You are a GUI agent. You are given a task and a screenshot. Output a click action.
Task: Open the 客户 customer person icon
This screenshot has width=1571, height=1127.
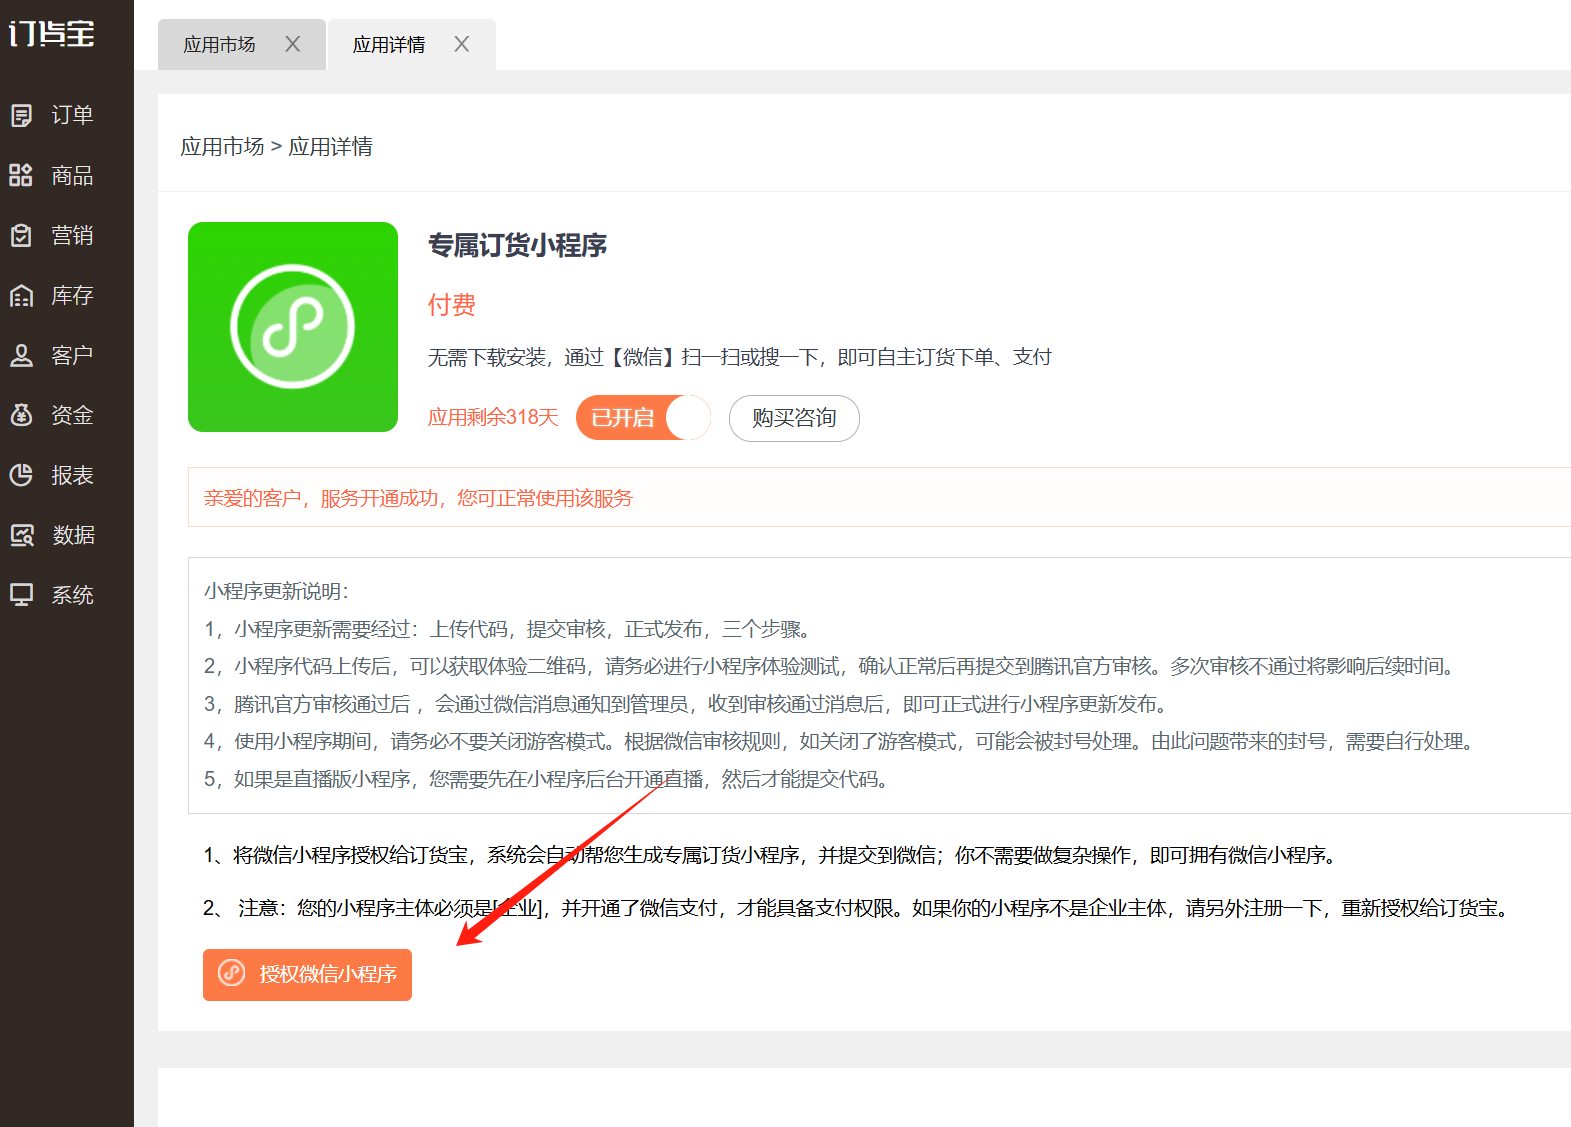(x=21, y=356)
